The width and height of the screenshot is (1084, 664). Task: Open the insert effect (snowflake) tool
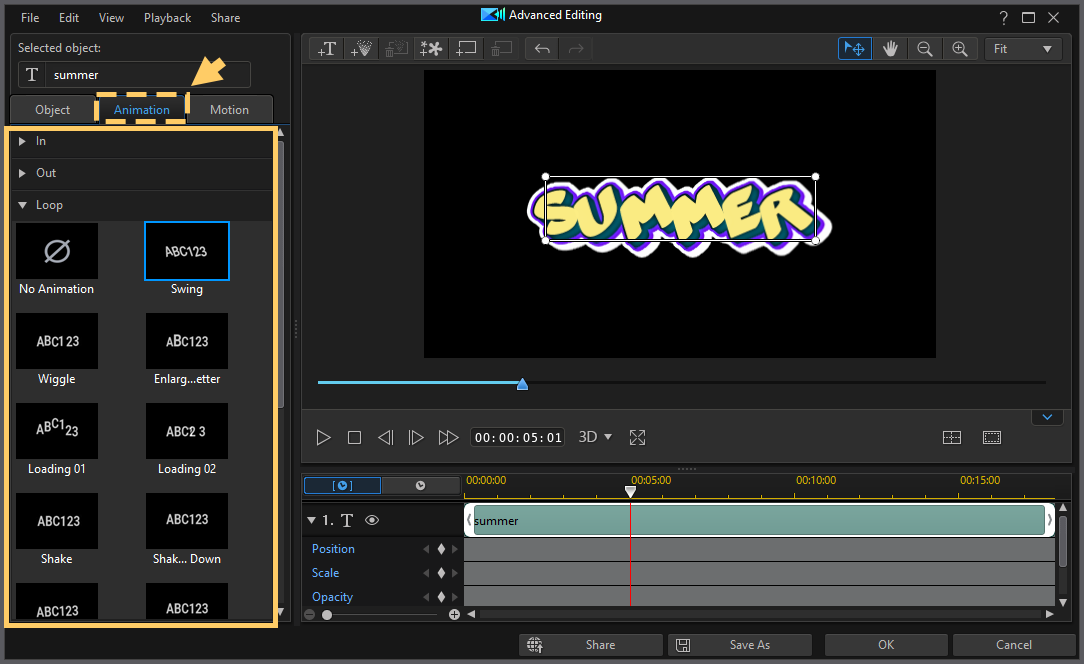tap(431, 48)
